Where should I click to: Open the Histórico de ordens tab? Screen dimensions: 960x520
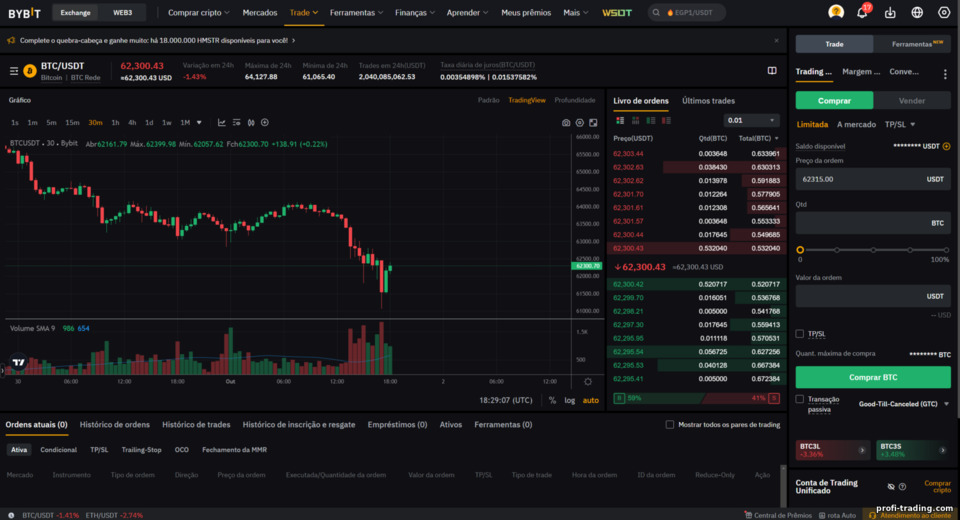tap(114, 424)
